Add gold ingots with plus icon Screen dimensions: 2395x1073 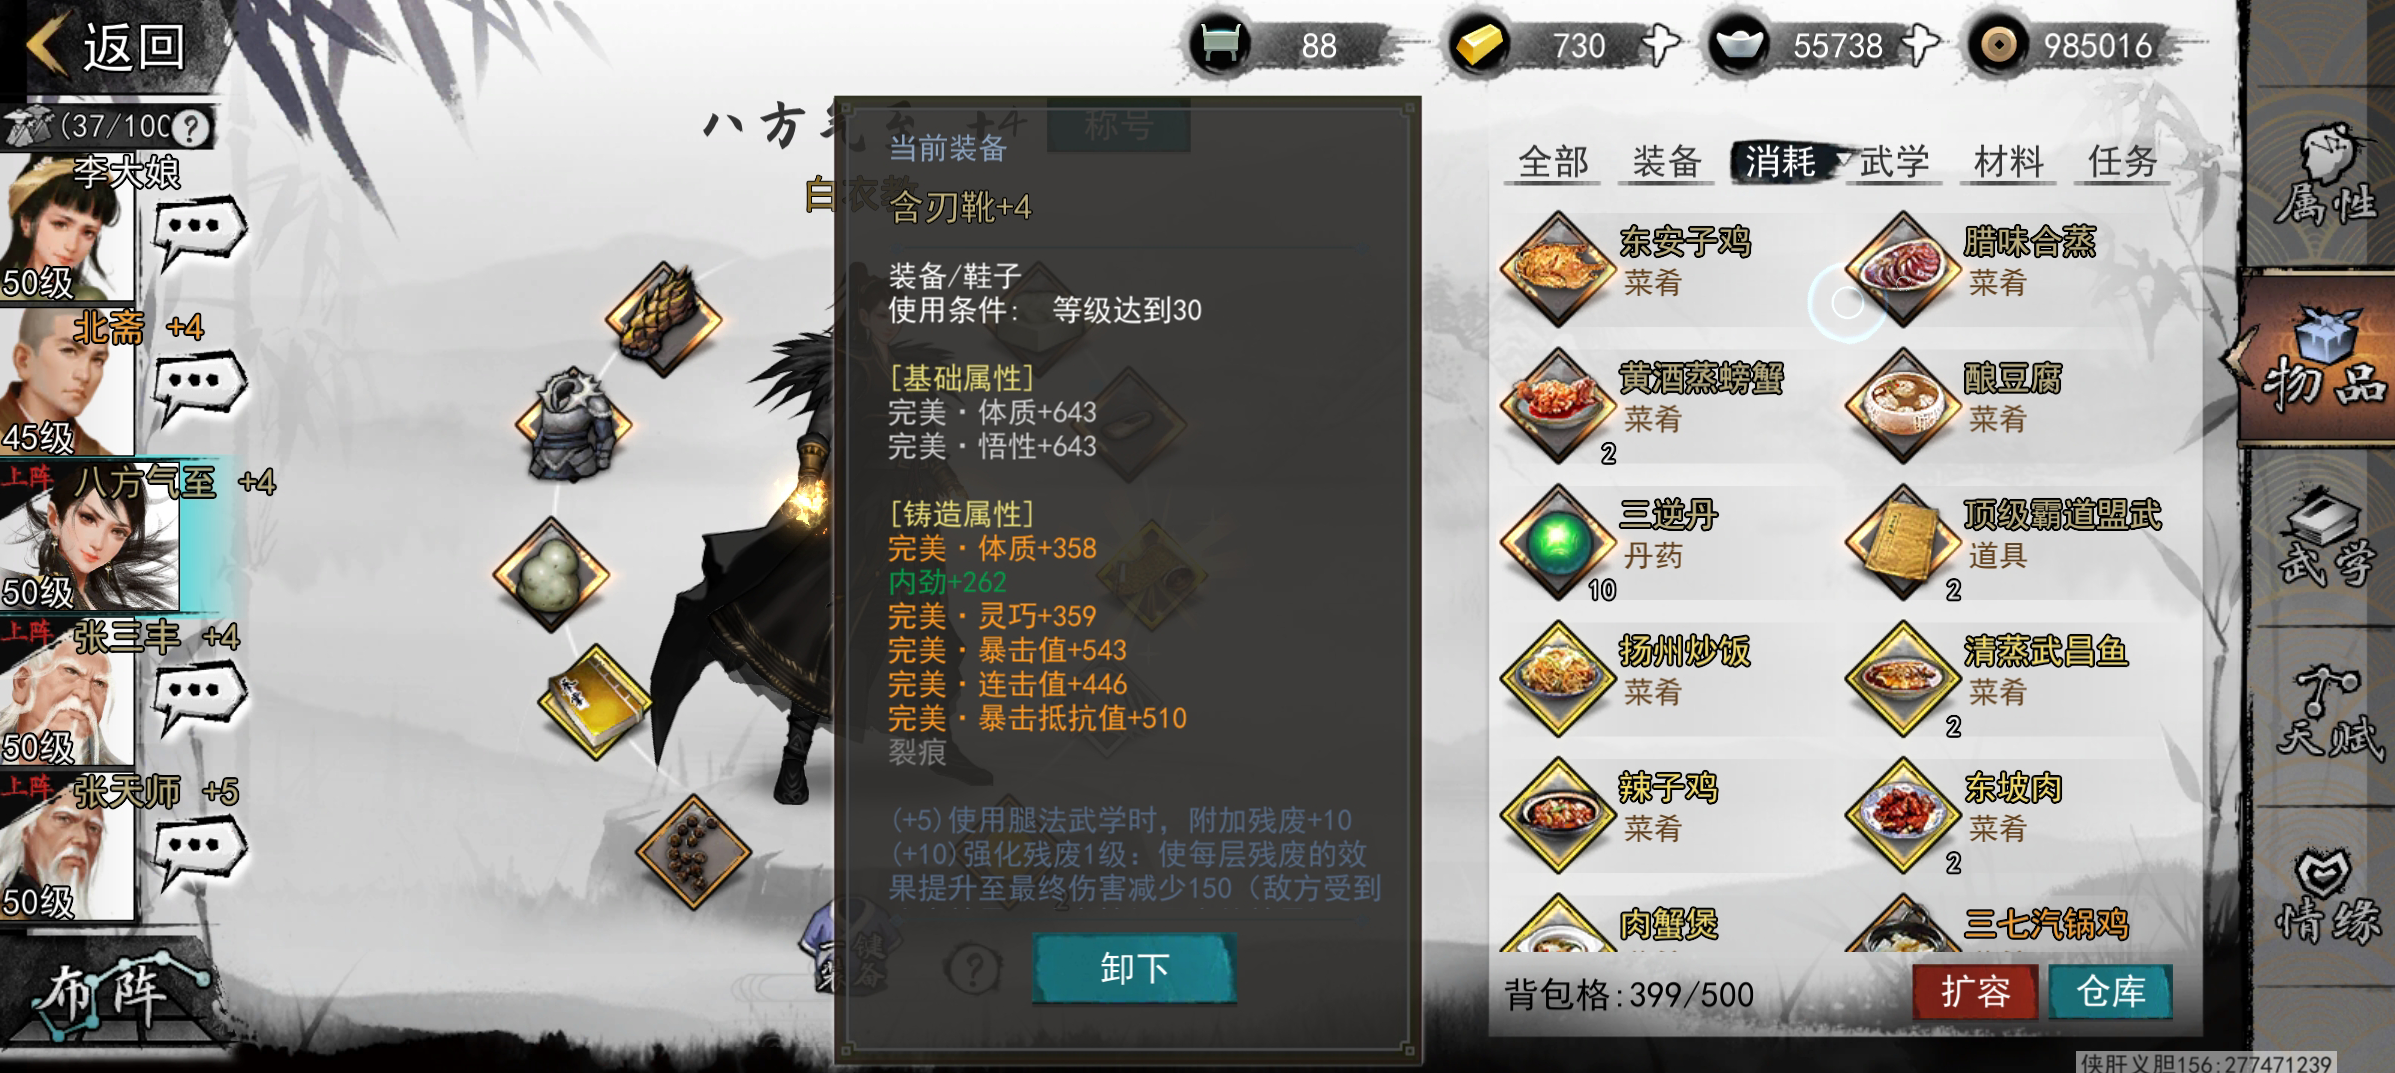pyautogui.click(x=1661, y=45)
